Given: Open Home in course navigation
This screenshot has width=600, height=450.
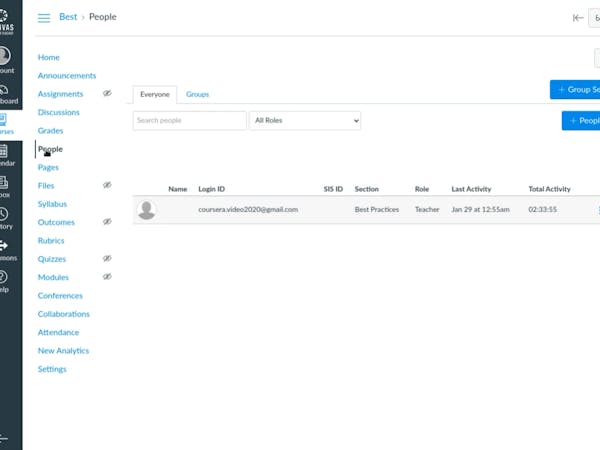Looking at the screenshot, I should tap(49, 57).
